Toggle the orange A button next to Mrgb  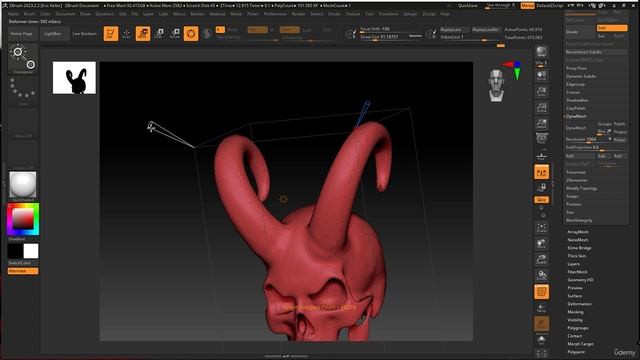(x=220, y=29)
